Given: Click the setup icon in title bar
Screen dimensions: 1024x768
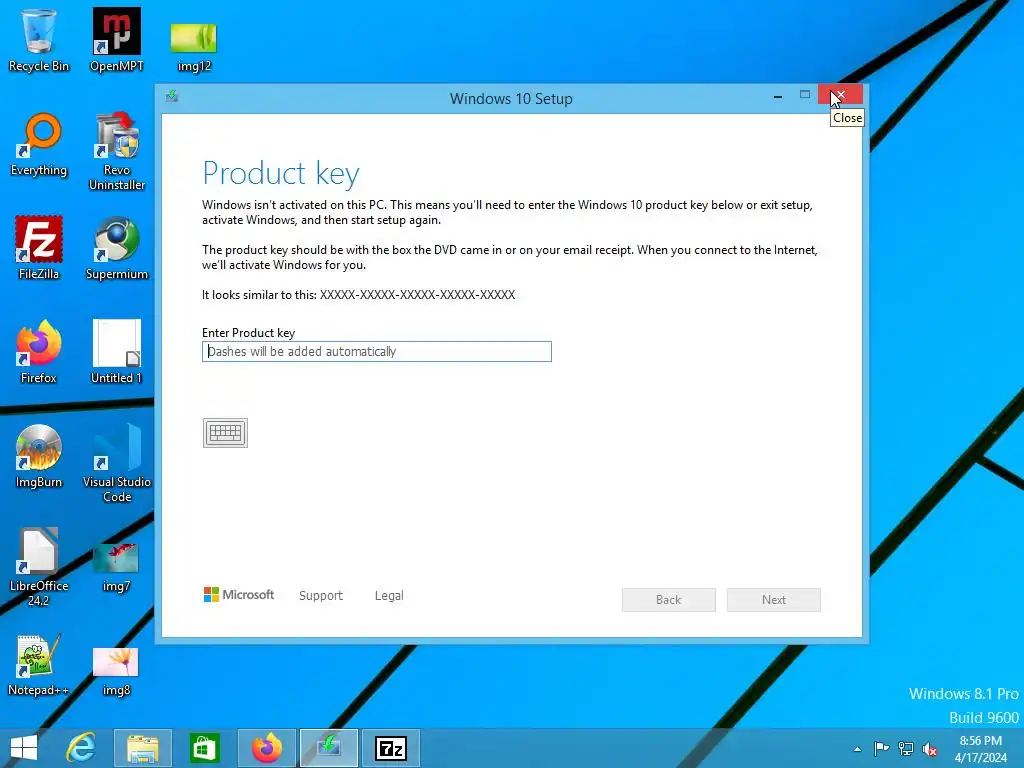Looking at the screenshot, I should click(x=172, y=97).
